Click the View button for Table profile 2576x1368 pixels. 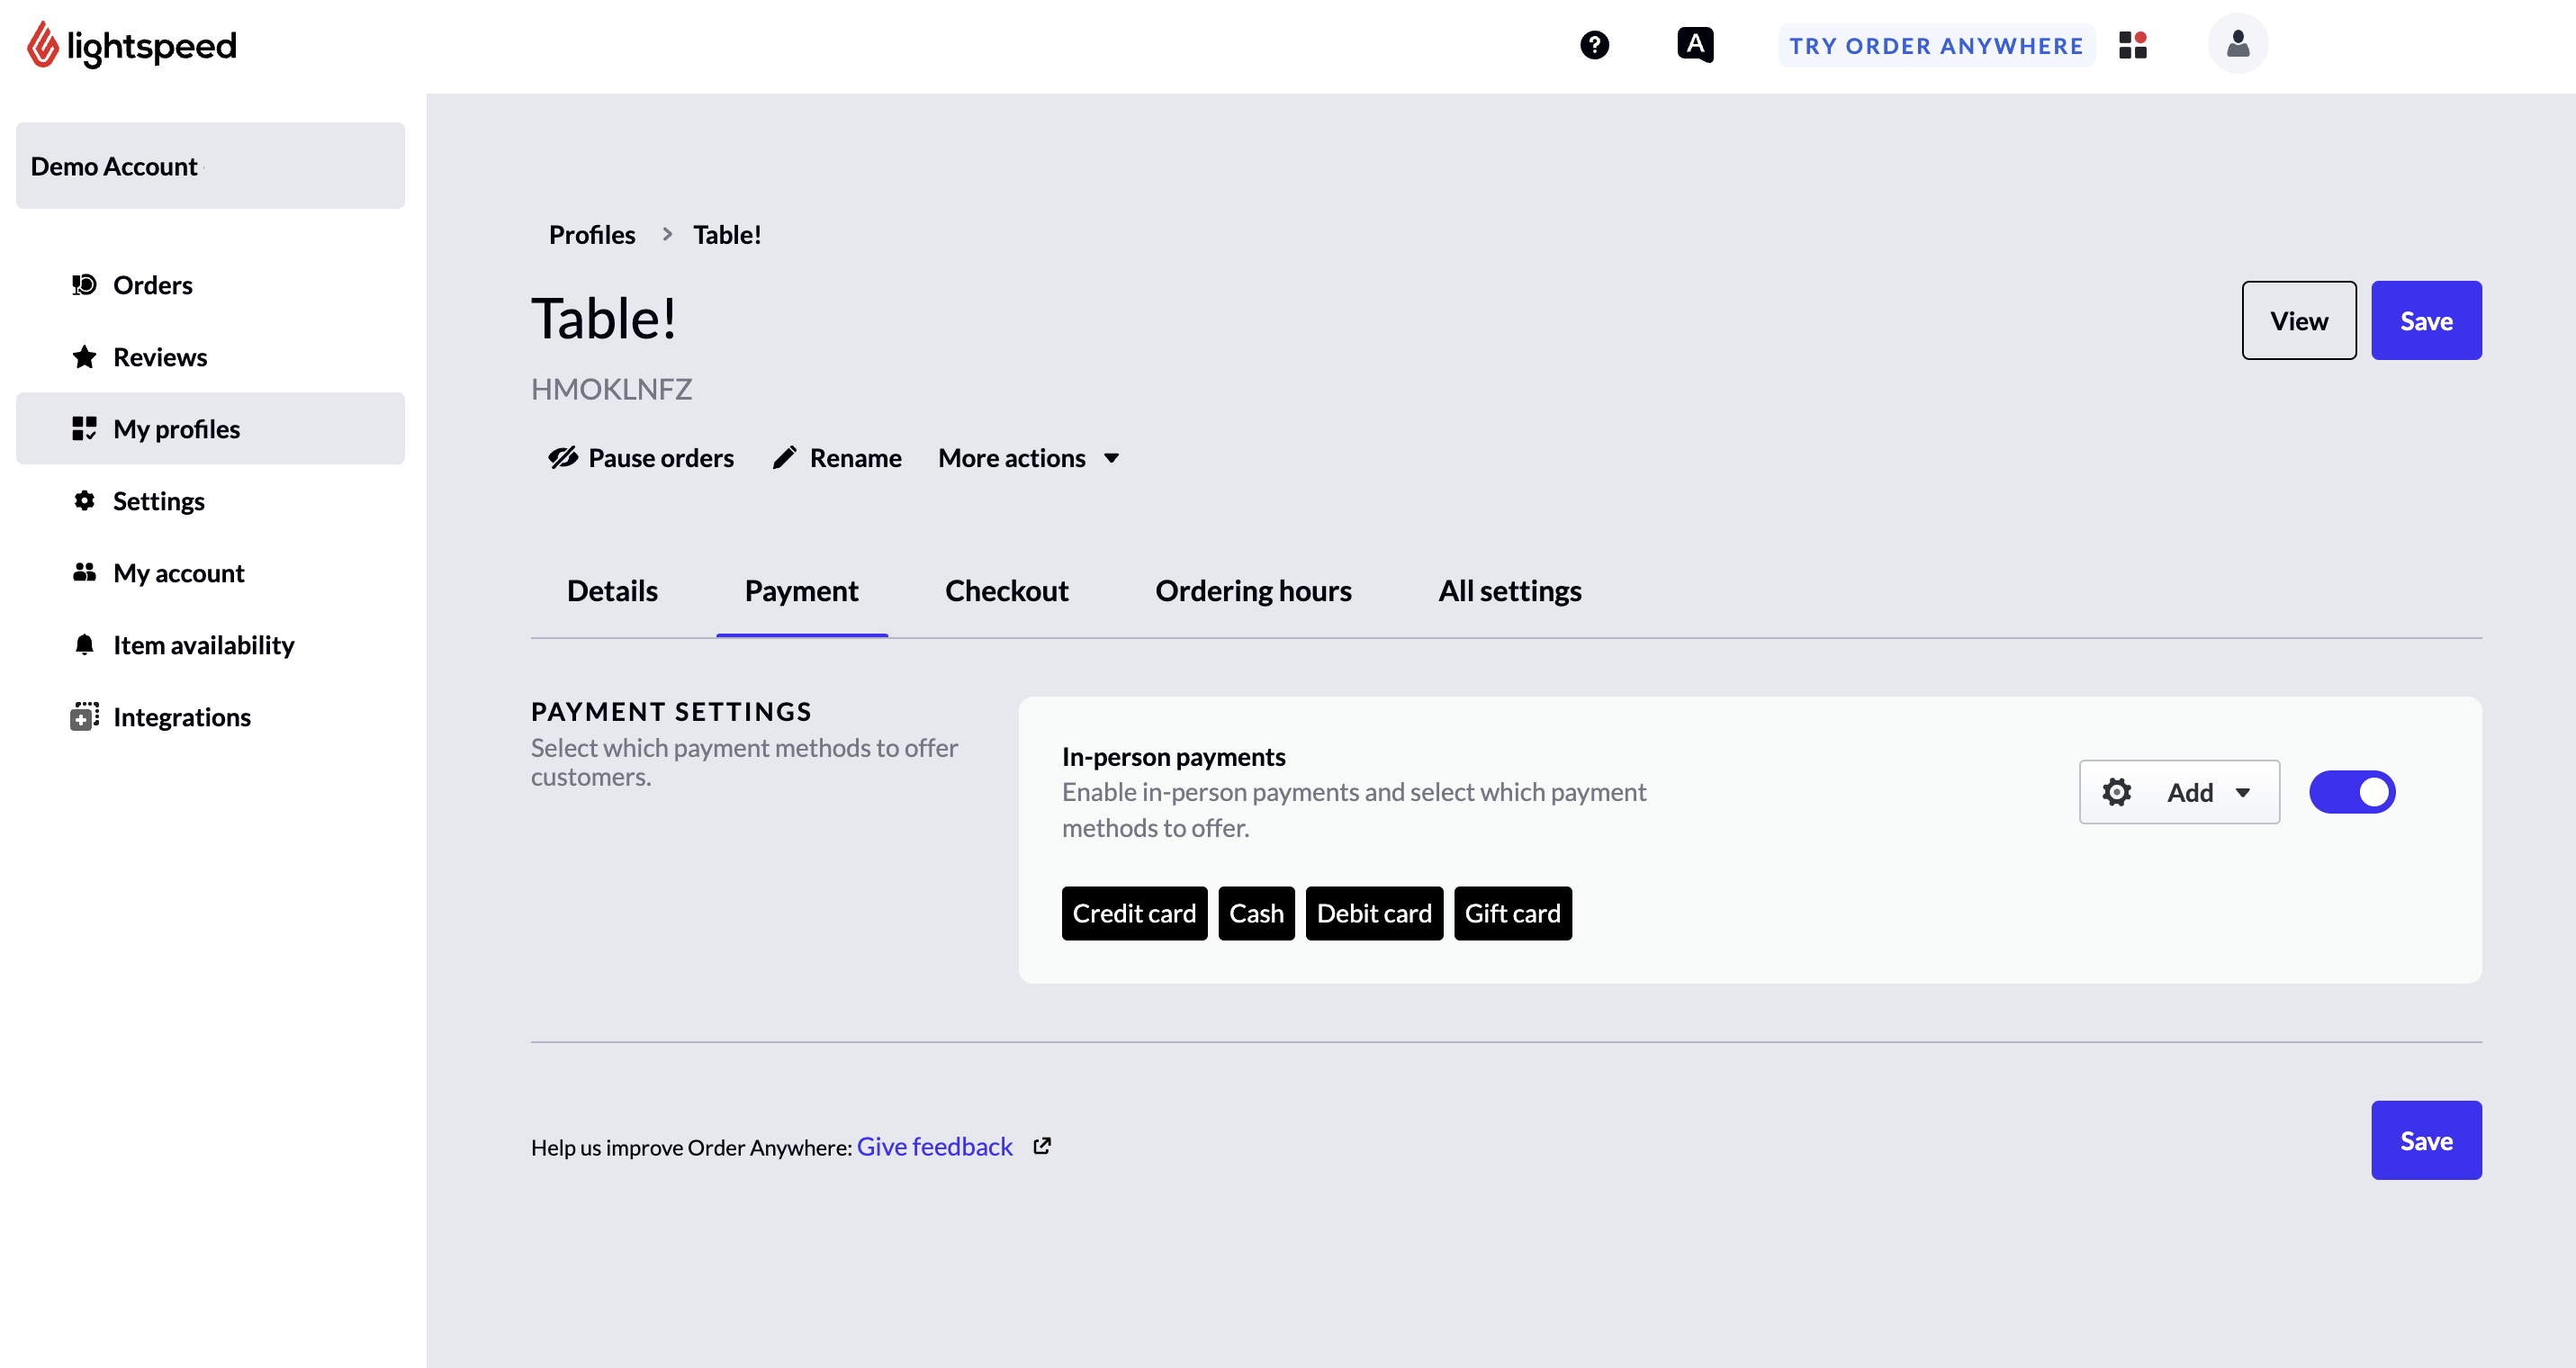[2298, 320]
